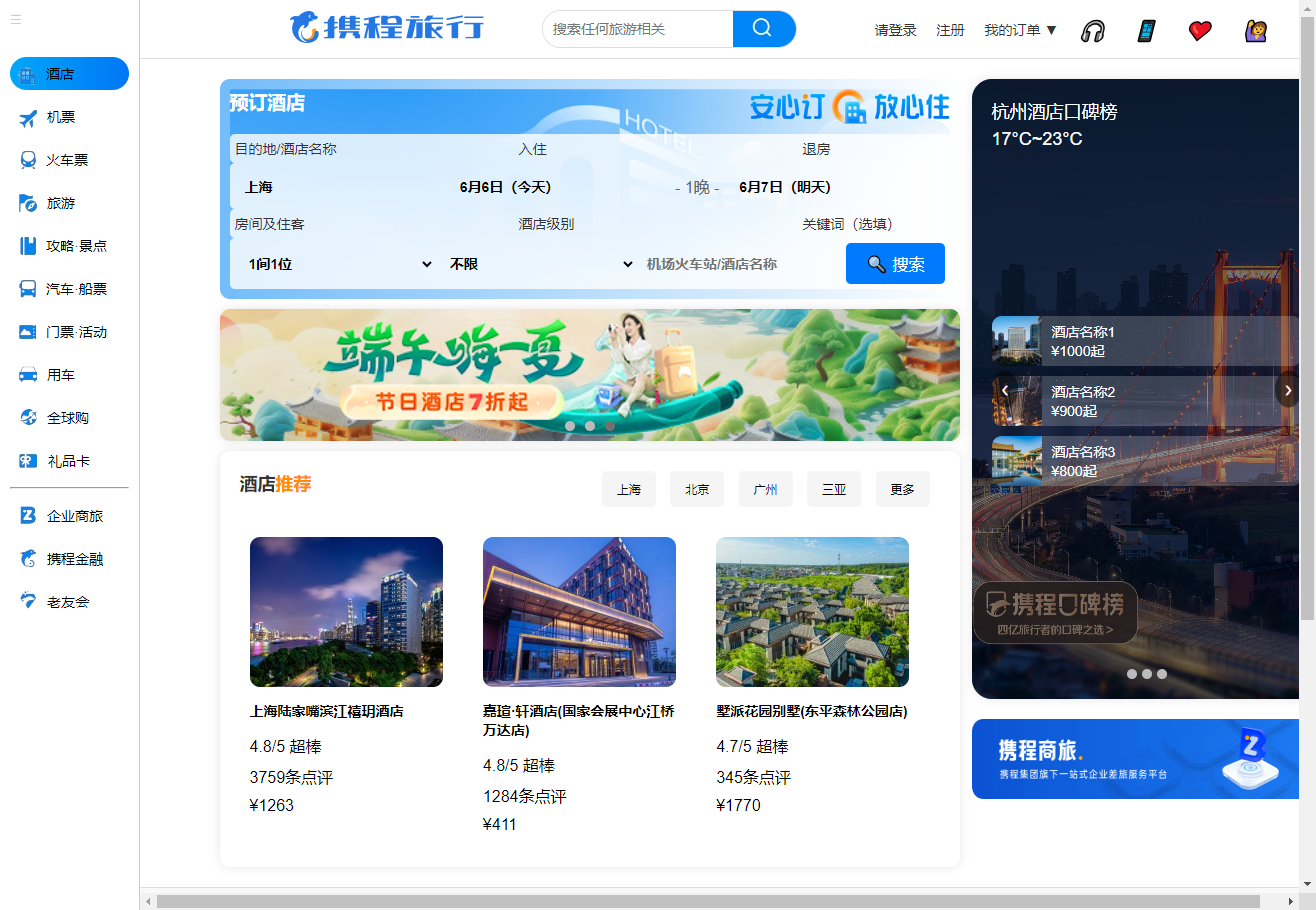This screenshot has height=910, width=1316.
Task: Click 3759条点评 review count
Action: click(x=291, y=778)
